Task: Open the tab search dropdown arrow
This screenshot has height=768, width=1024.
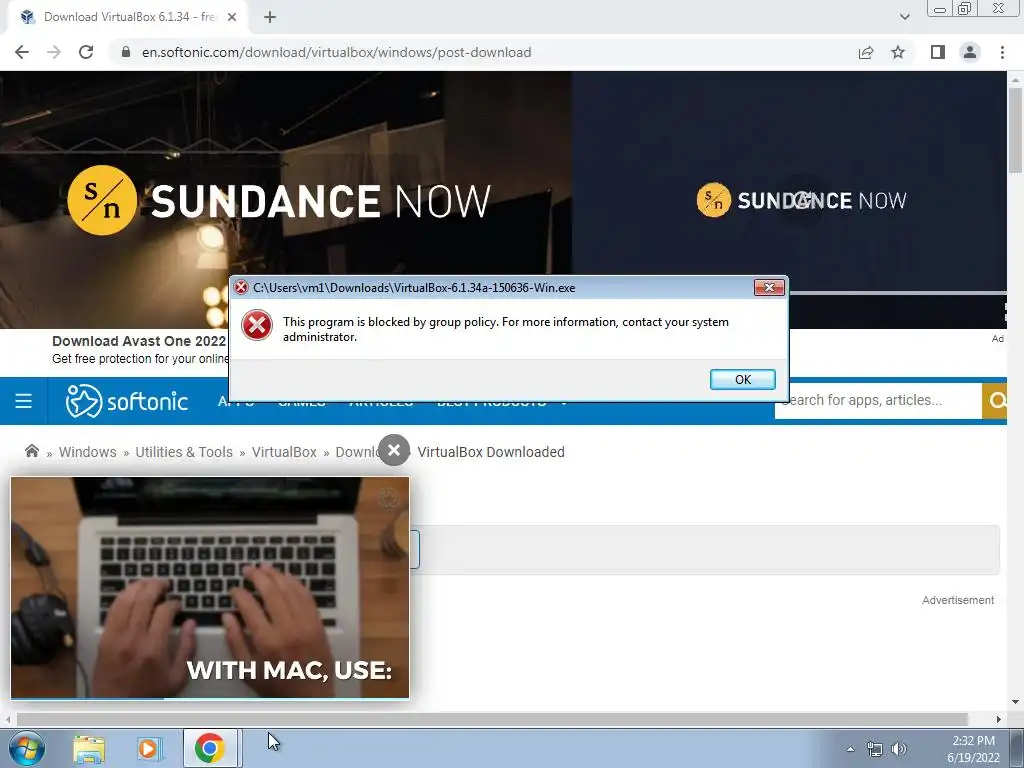Action: click(x=904, y=17)
